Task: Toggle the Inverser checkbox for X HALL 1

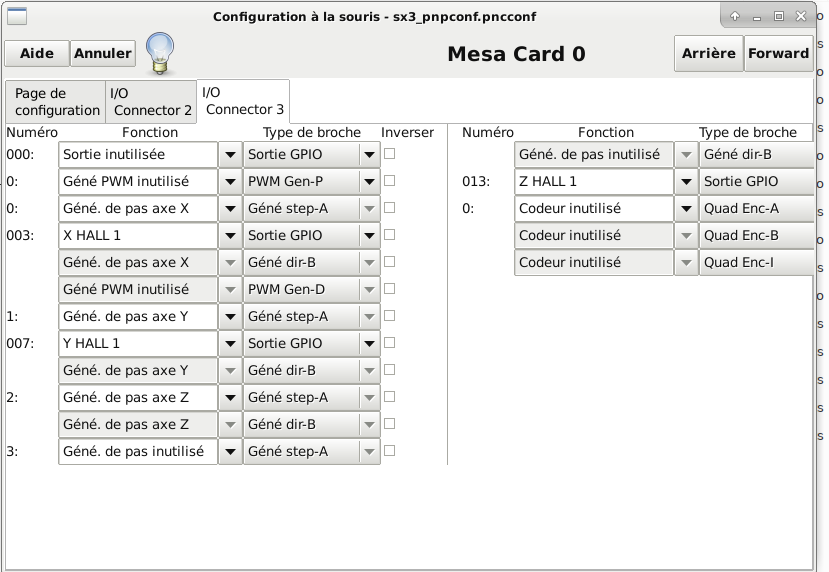Action: click(x=390, y=235)
